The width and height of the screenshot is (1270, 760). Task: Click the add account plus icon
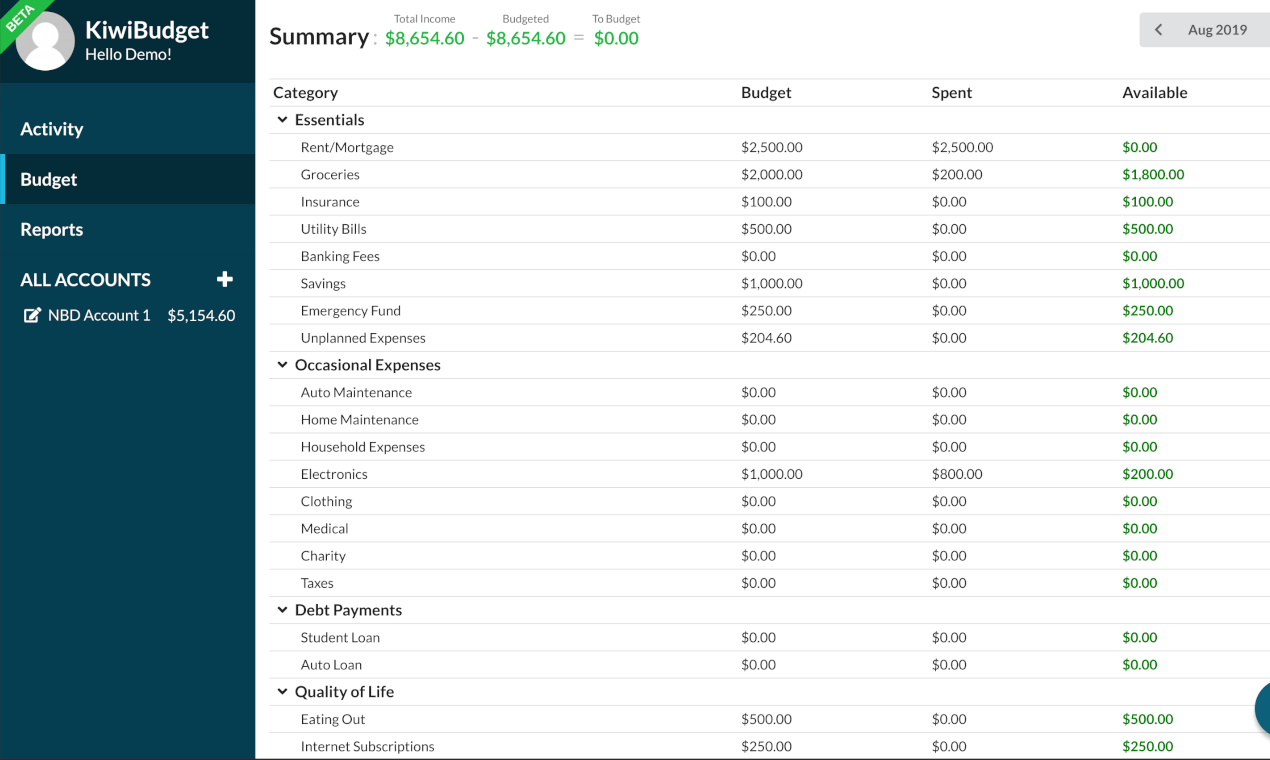[225, 279]
